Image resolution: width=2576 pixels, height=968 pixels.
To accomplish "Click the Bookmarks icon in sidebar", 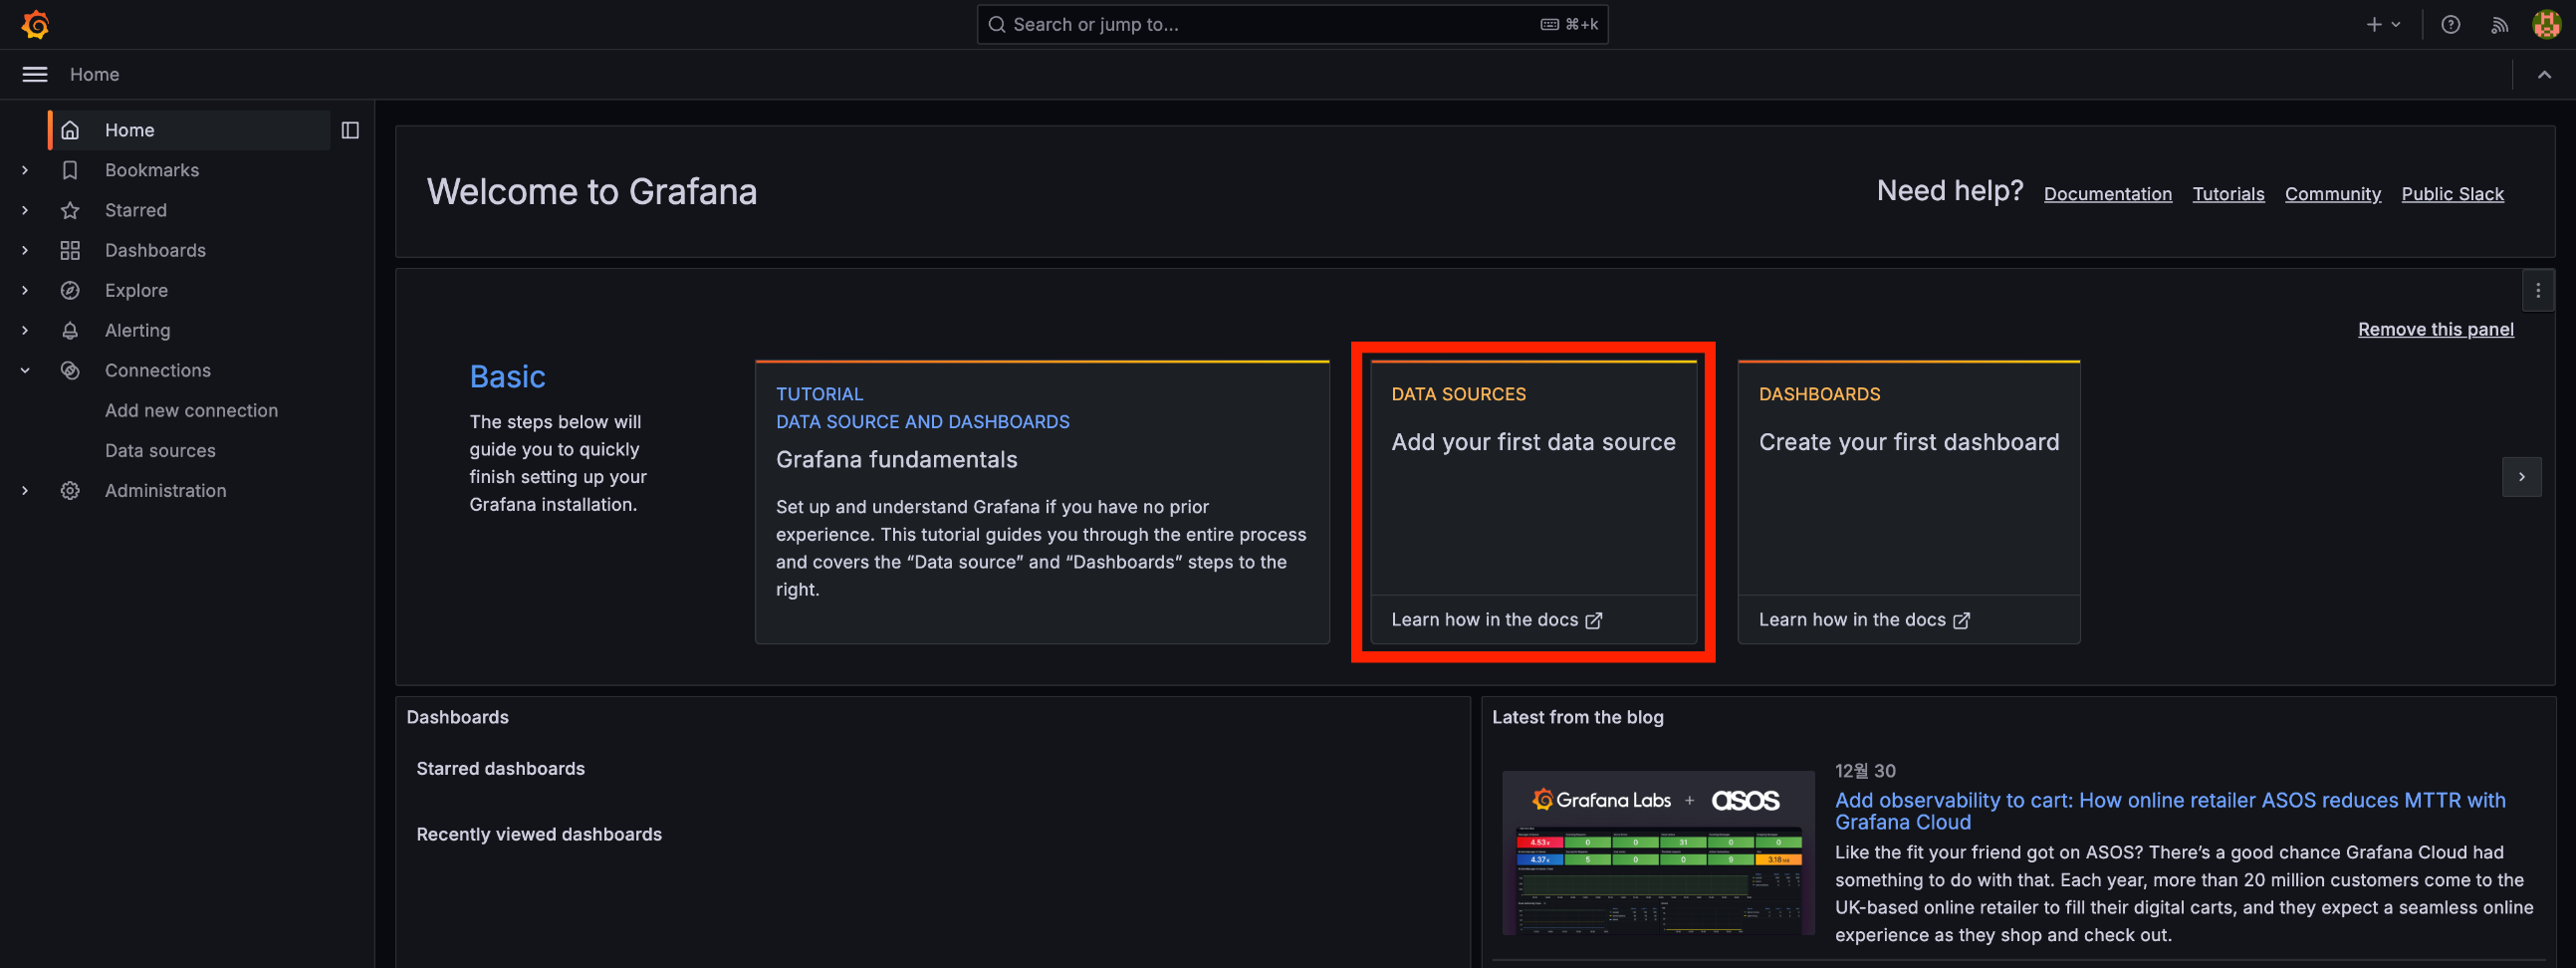I will 70,170.
